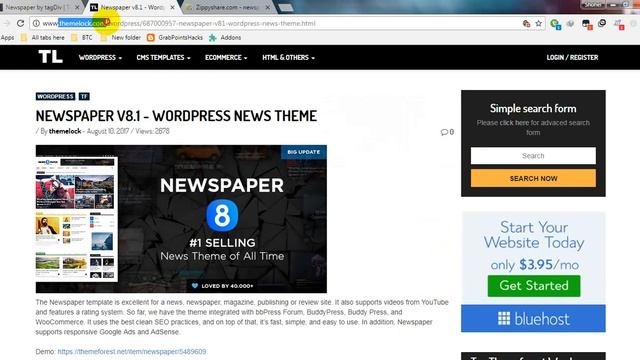Focus the Search input field

click(533, 156)
